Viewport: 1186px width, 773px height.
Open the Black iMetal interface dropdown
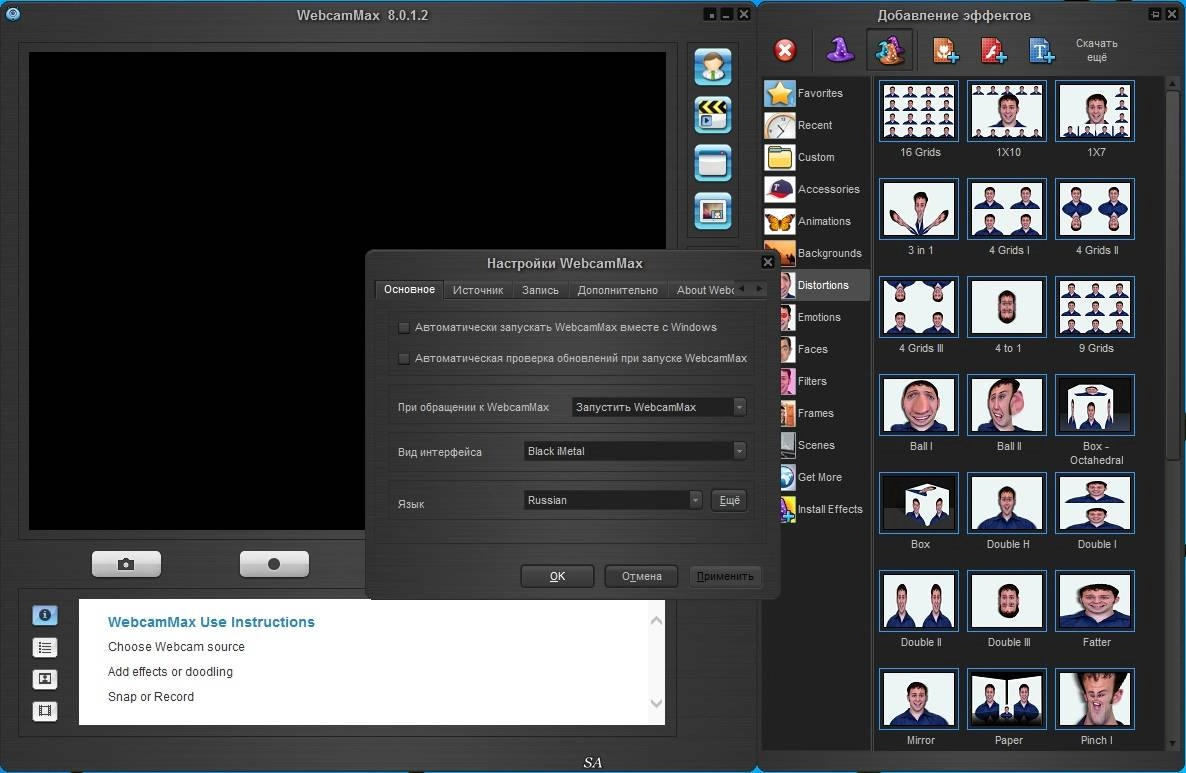(635, 451)
